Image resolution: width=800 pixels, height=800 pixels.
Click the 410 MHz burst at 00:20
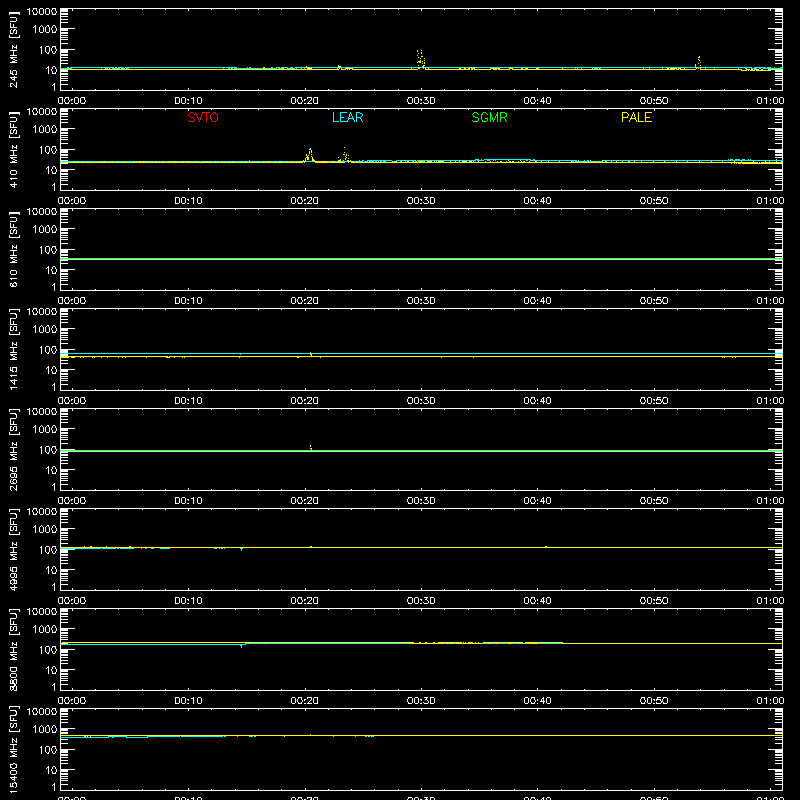[309, 155]
